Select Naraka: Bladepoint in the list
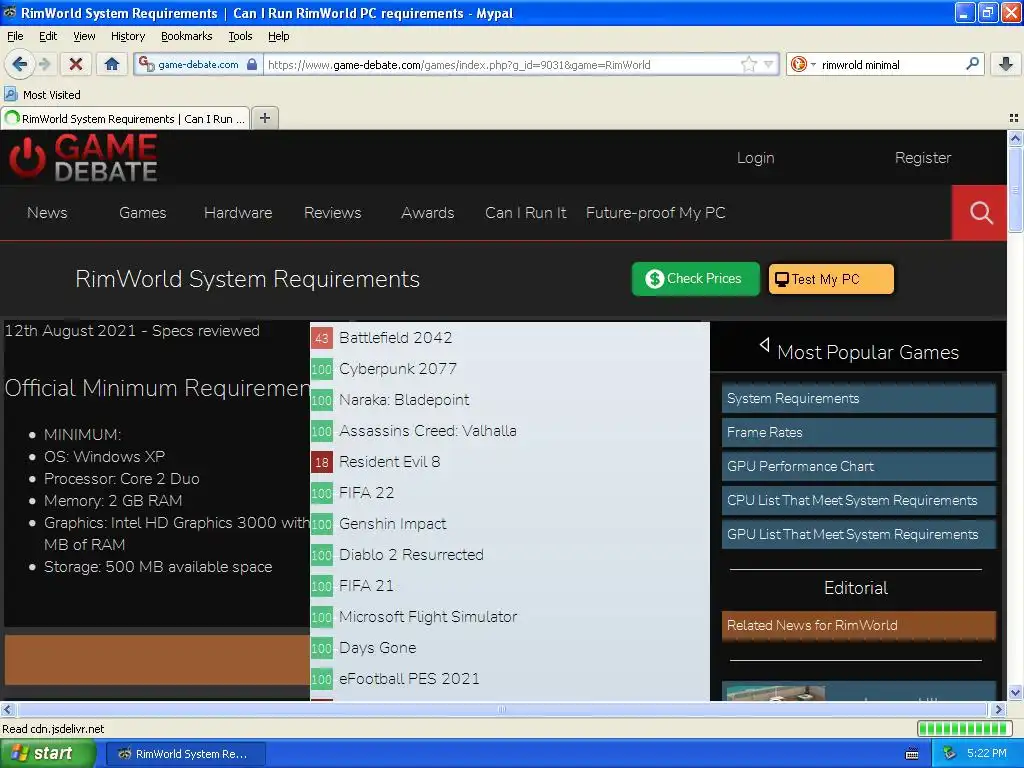 [404, 400]
